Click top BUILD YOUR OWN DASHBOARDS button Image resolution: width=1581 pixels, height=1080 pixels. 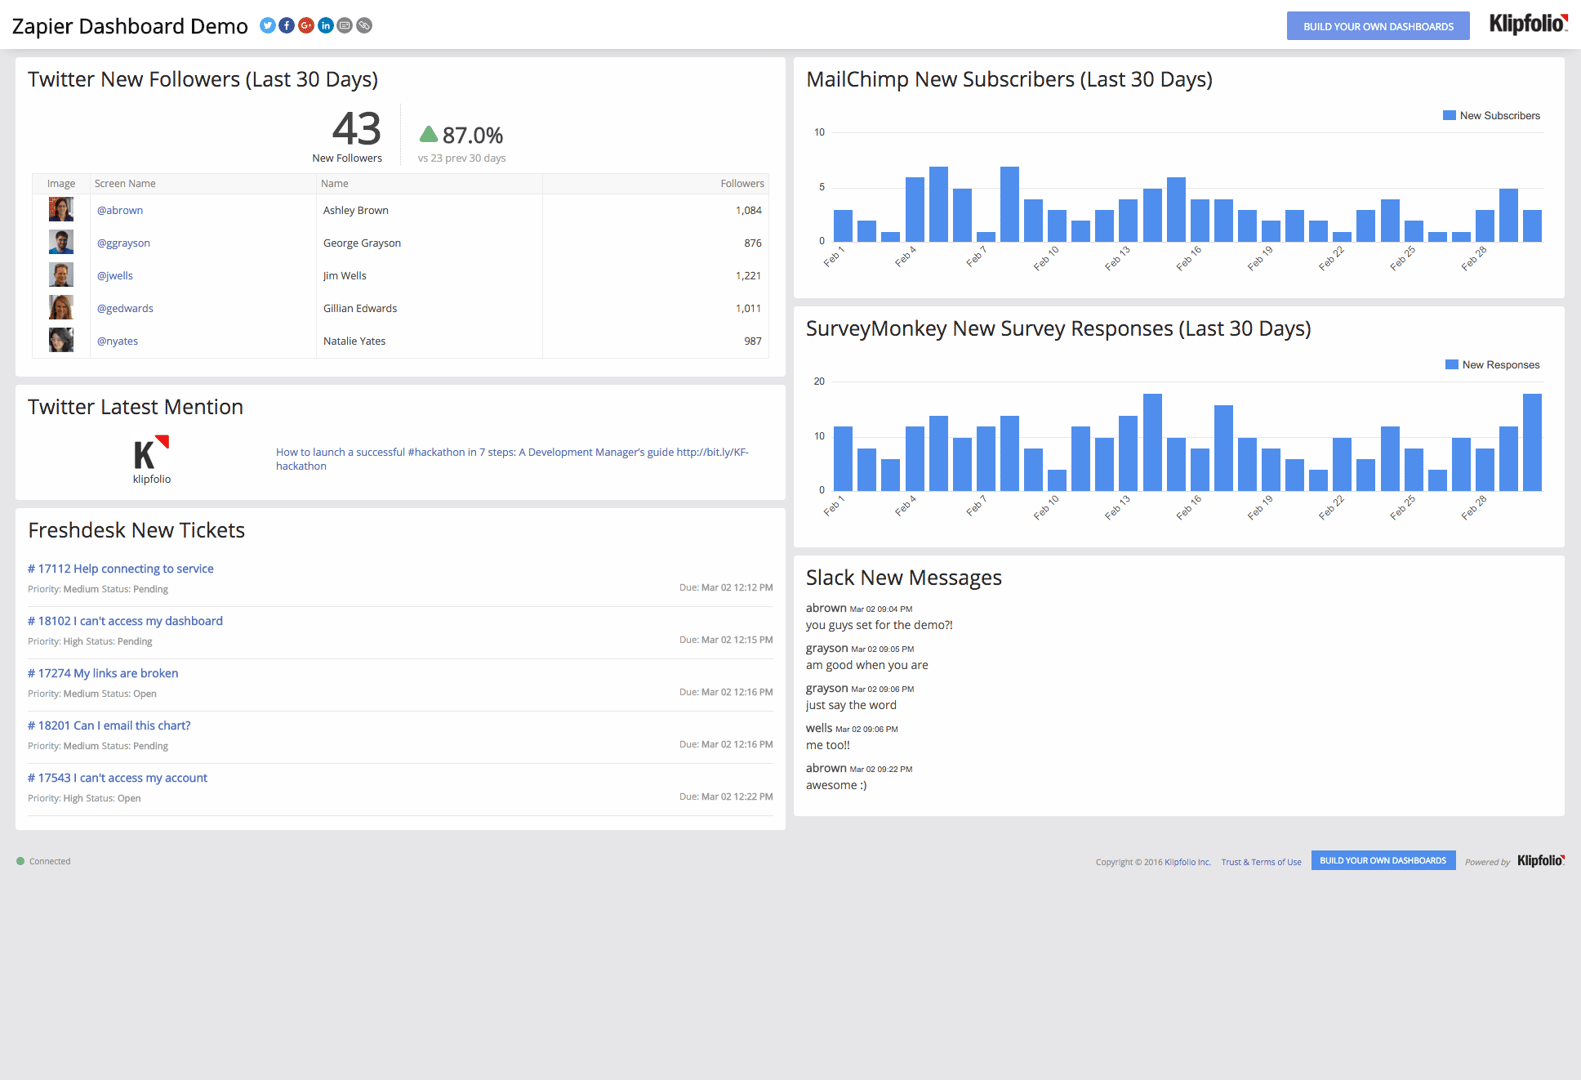click(1378, 26)
